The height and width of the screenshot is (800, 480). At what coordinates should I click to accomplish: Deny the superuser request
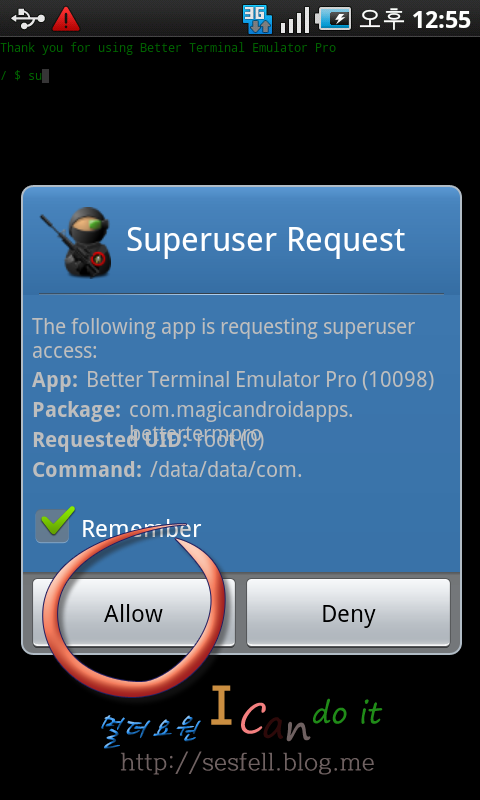pos(348,613)
